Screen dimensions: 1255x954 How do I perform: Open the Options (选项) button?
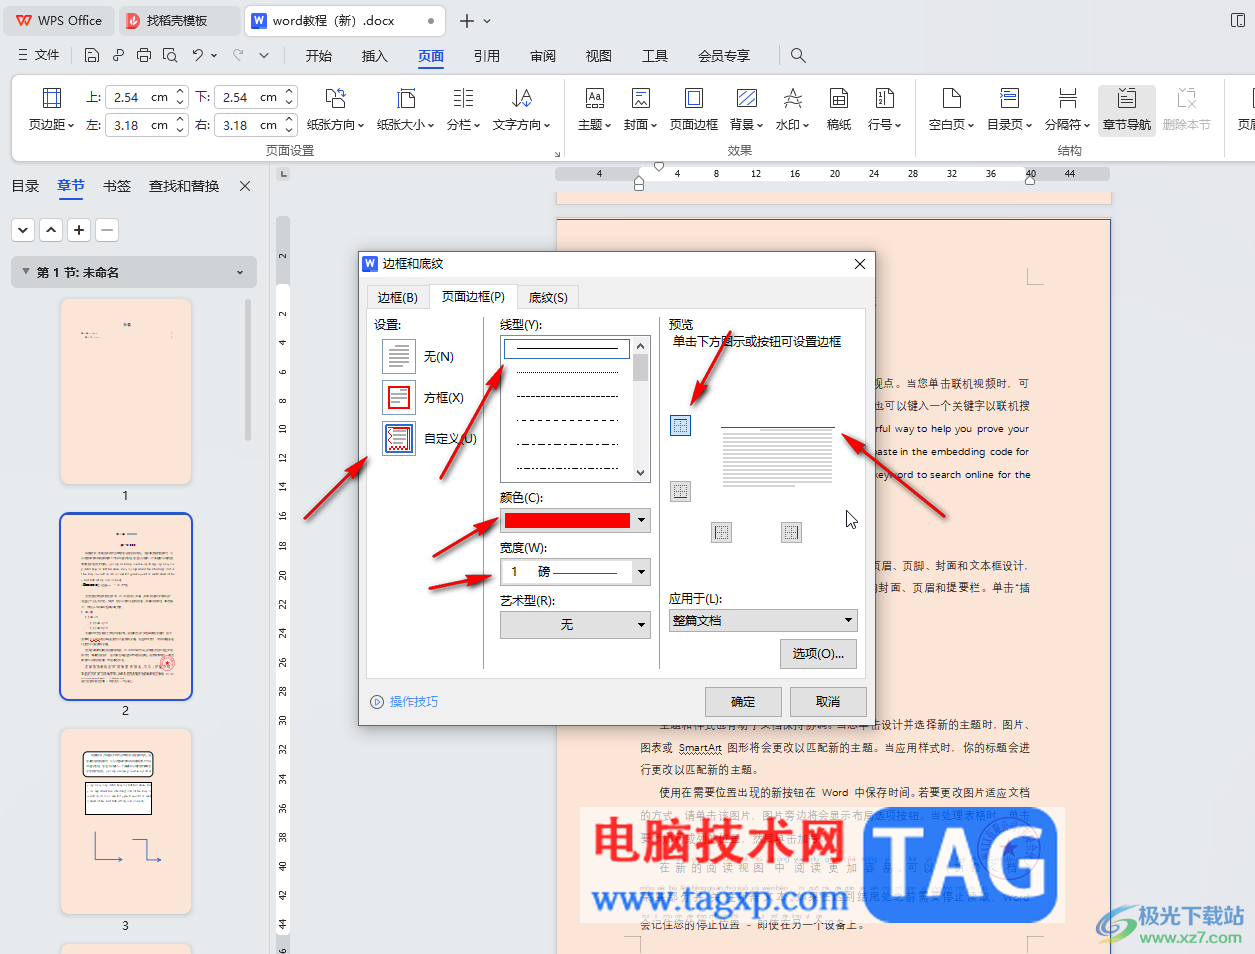click(x=818, y=653)
